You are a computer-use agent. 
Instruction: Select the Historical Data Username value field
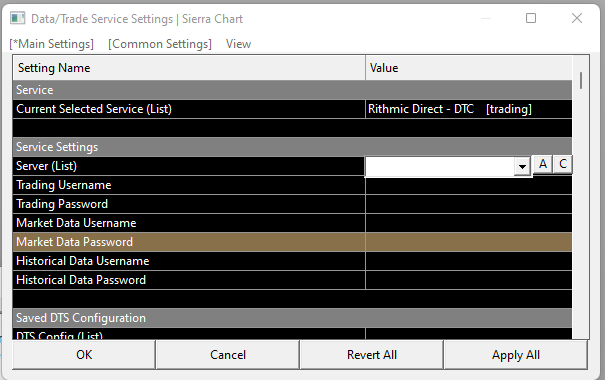[468, 261]
